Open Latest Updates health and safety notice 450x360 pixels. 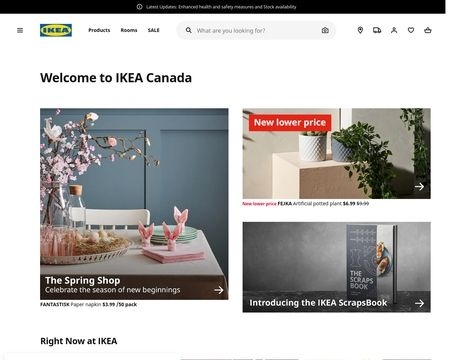221,7
